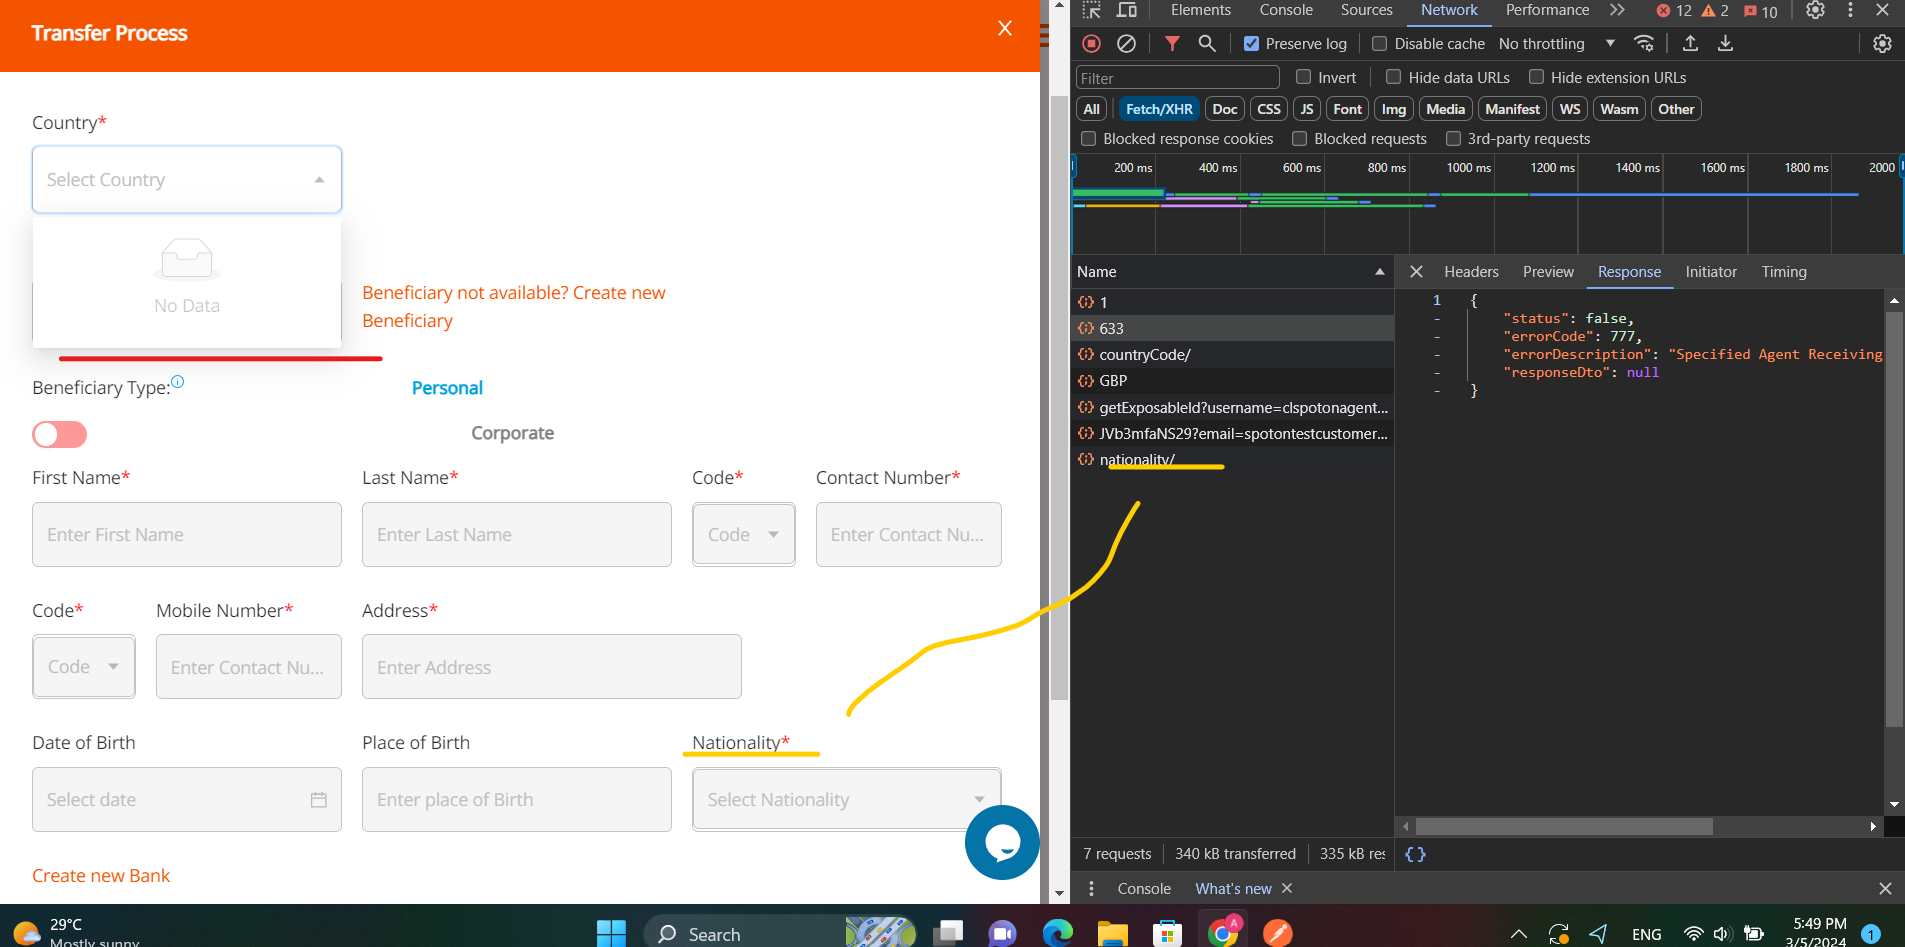Viewport: 1905px width, 947px height.
Task: Check Blocked requests checkbox
Action: pos(1299,139)
